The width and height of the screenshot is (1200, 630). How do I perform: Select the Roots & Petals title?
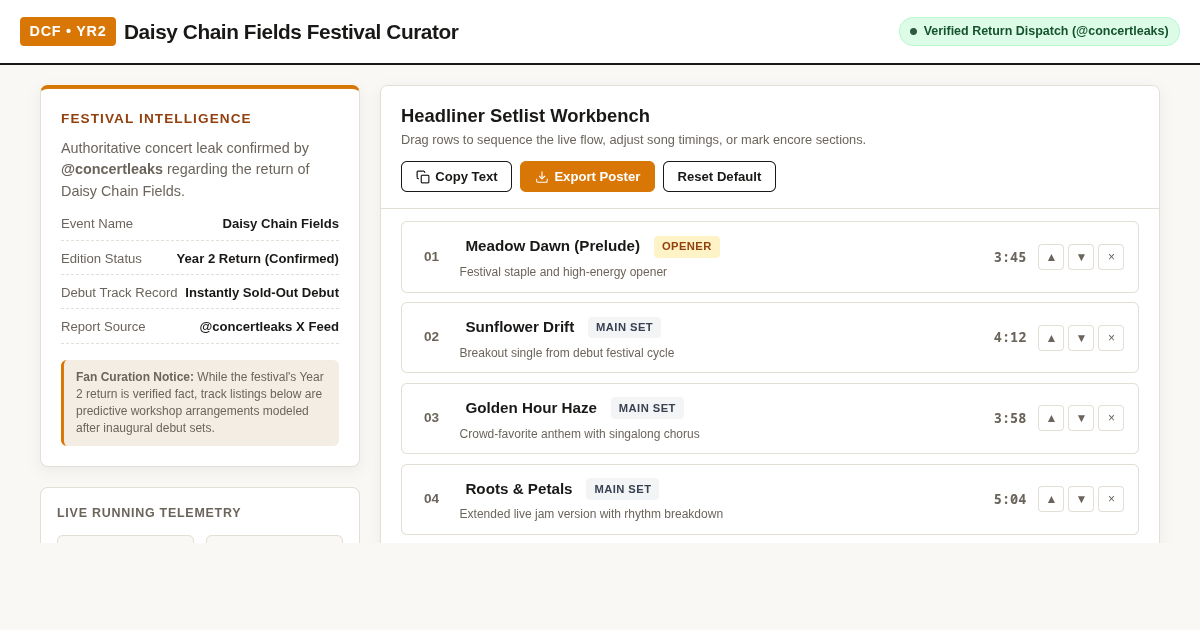click(519, 489)
